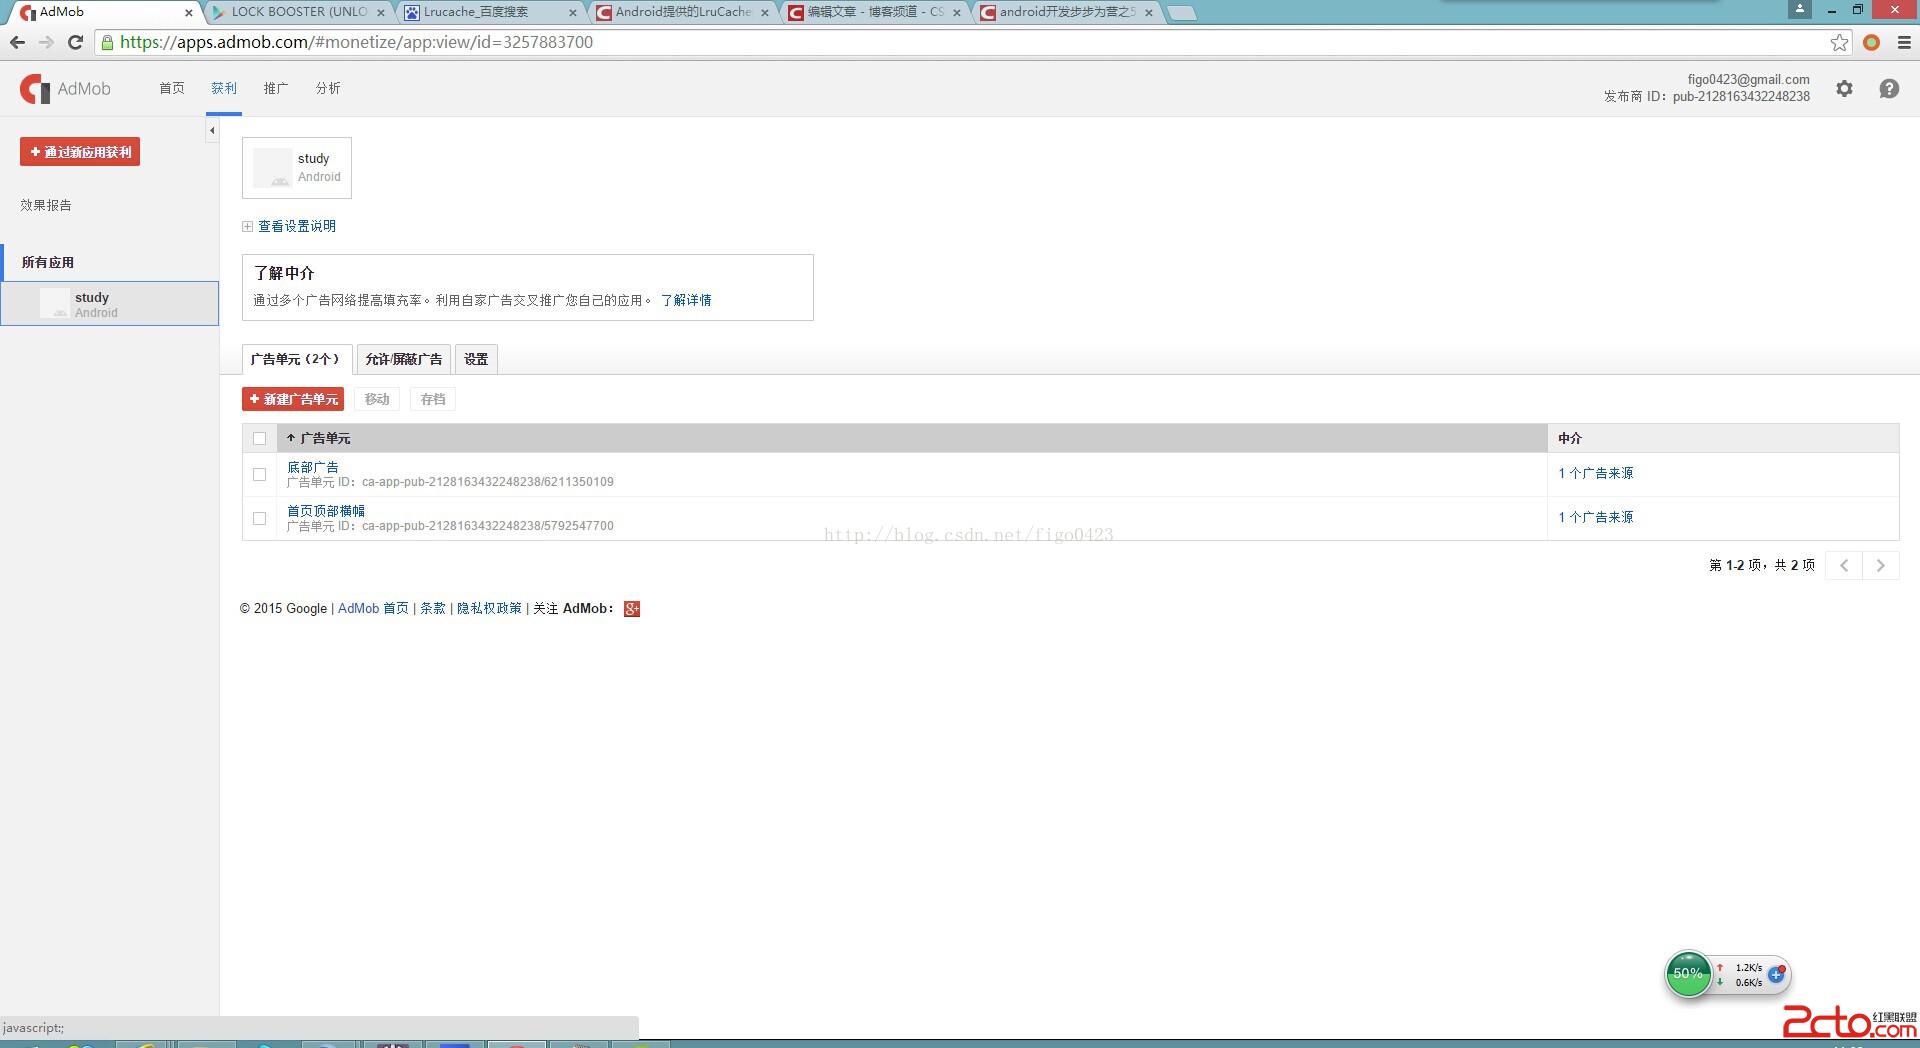Image resolution: width=1920 pixels, height=1048 pixels.
Task: Click the figo0423@gmail.com account email
Action: pos(1748,79)
